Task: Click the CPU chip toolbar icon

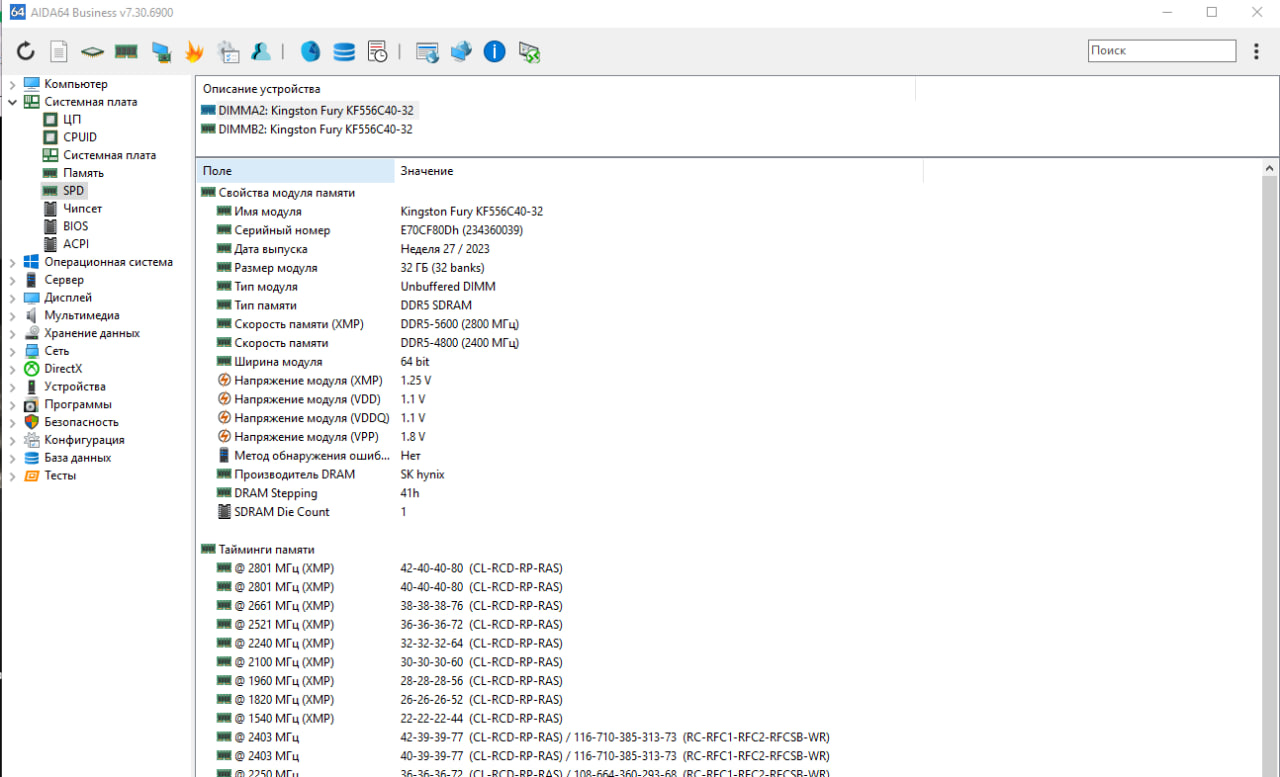Action: point(92,51)
